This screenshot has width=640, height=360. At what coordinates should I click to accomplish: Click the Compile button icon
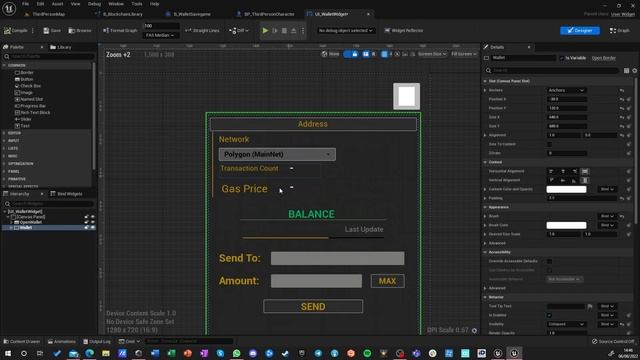point(8,31)
